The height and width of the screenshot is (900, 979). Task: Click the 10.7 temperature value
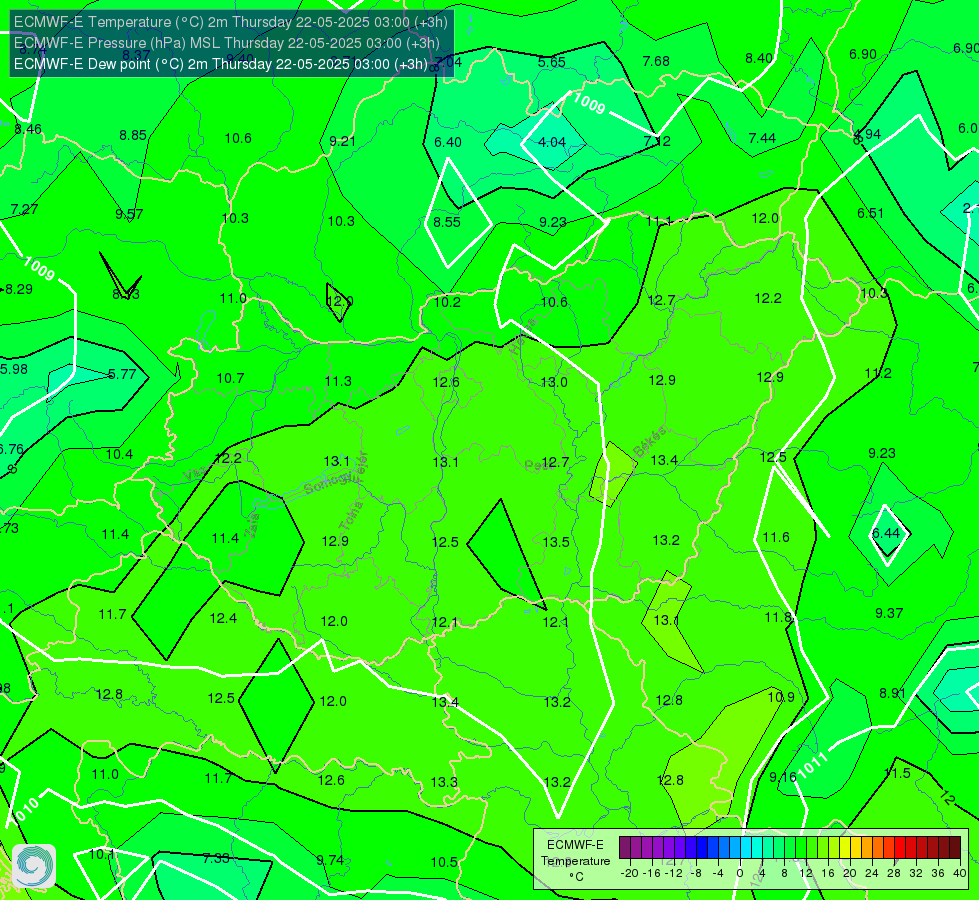pos(230,378)
